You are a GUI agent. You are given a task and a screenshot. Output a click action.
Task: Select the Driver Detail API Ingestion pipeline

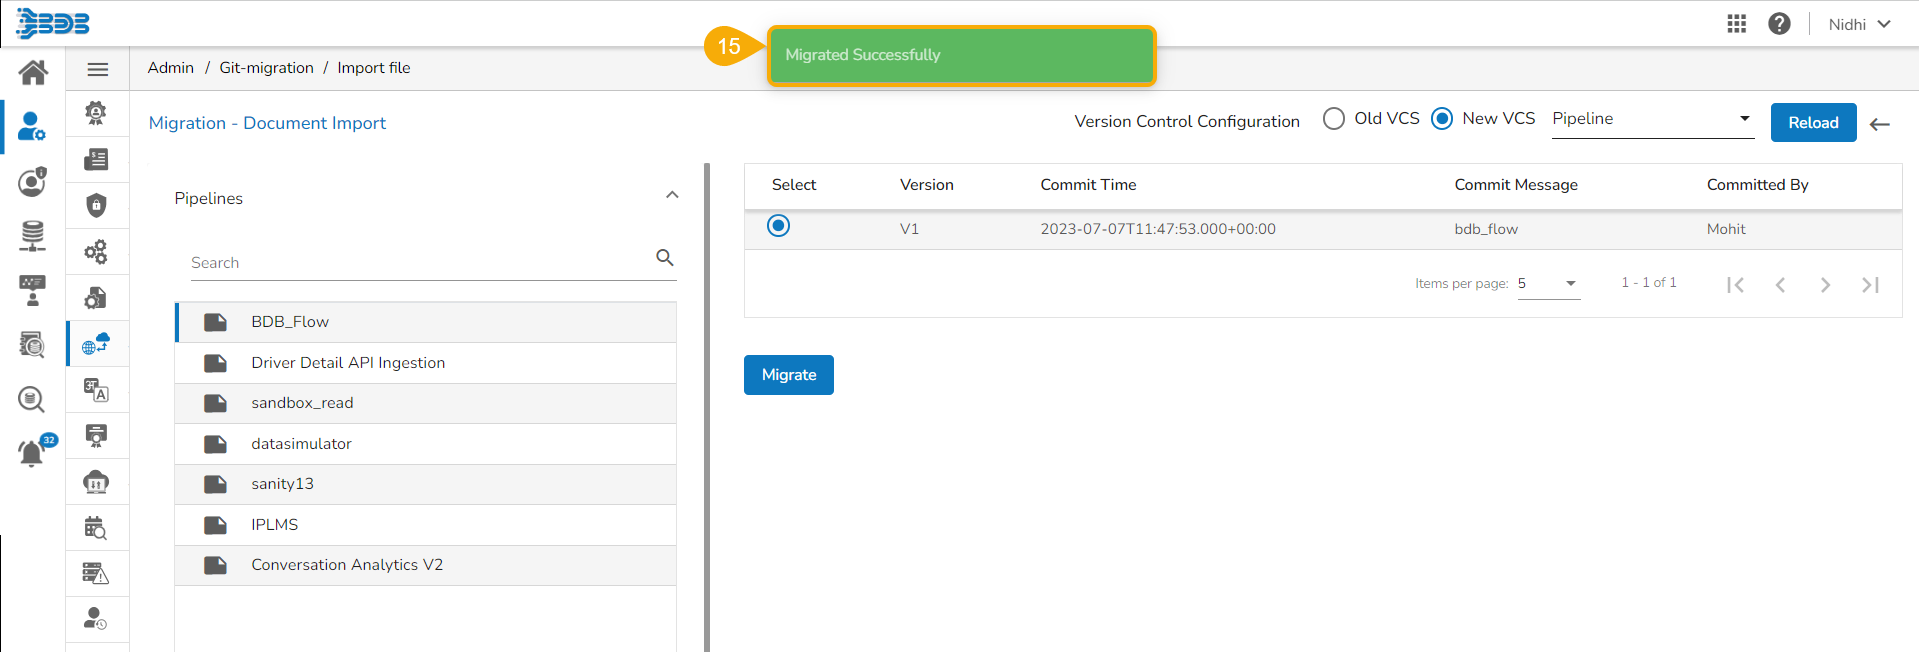point(426,363)
